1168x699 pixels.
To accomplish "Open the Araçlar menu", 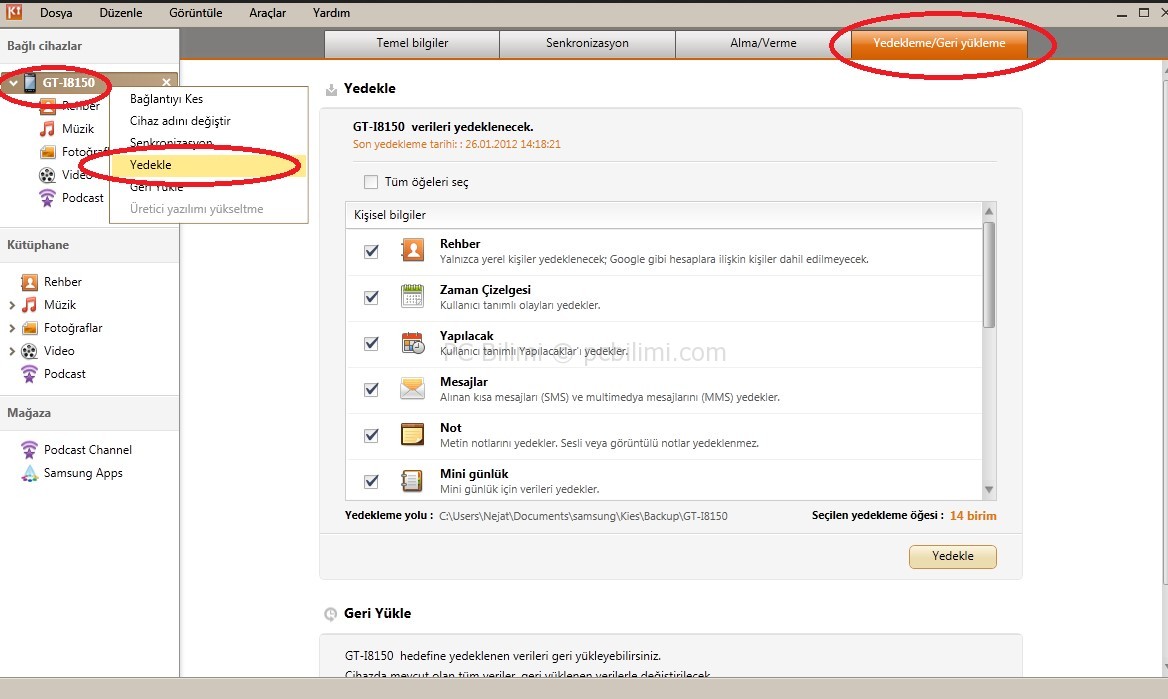I will (x=267, y=13).
